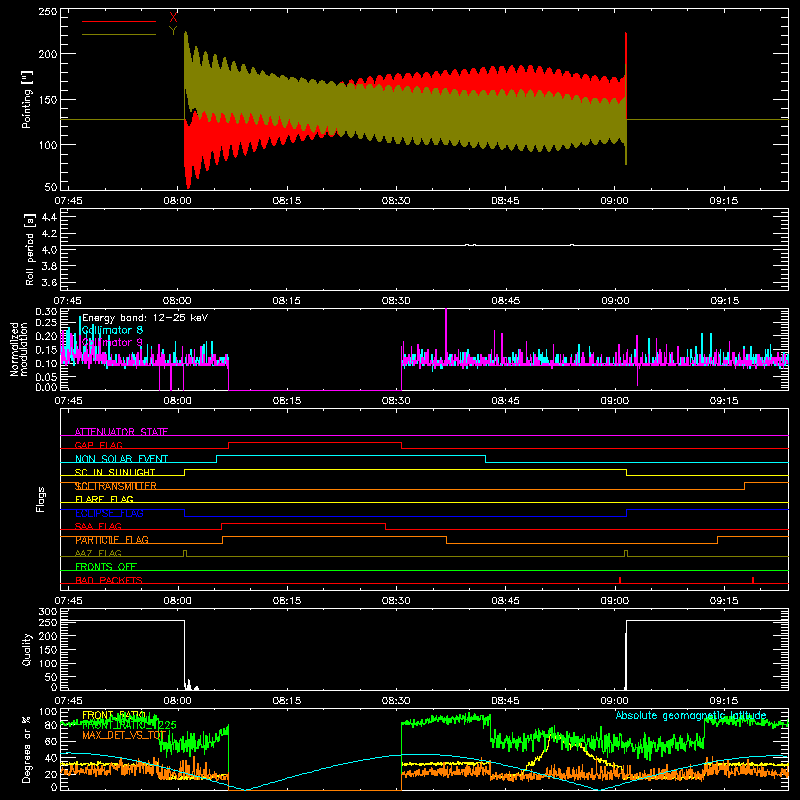Click the BAD_PACKETS flag label
The image size is (800, 800).
(x=109, y=580)
